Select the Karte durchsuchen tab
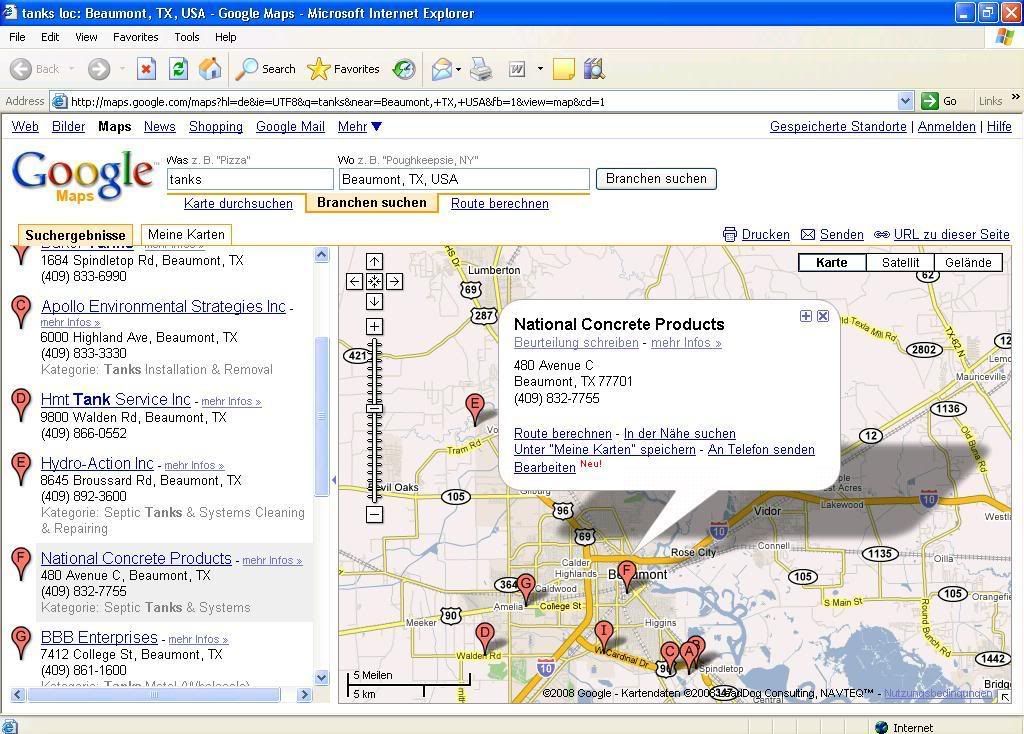Screen dimensions: 1024x734 [x=238, y=204]
